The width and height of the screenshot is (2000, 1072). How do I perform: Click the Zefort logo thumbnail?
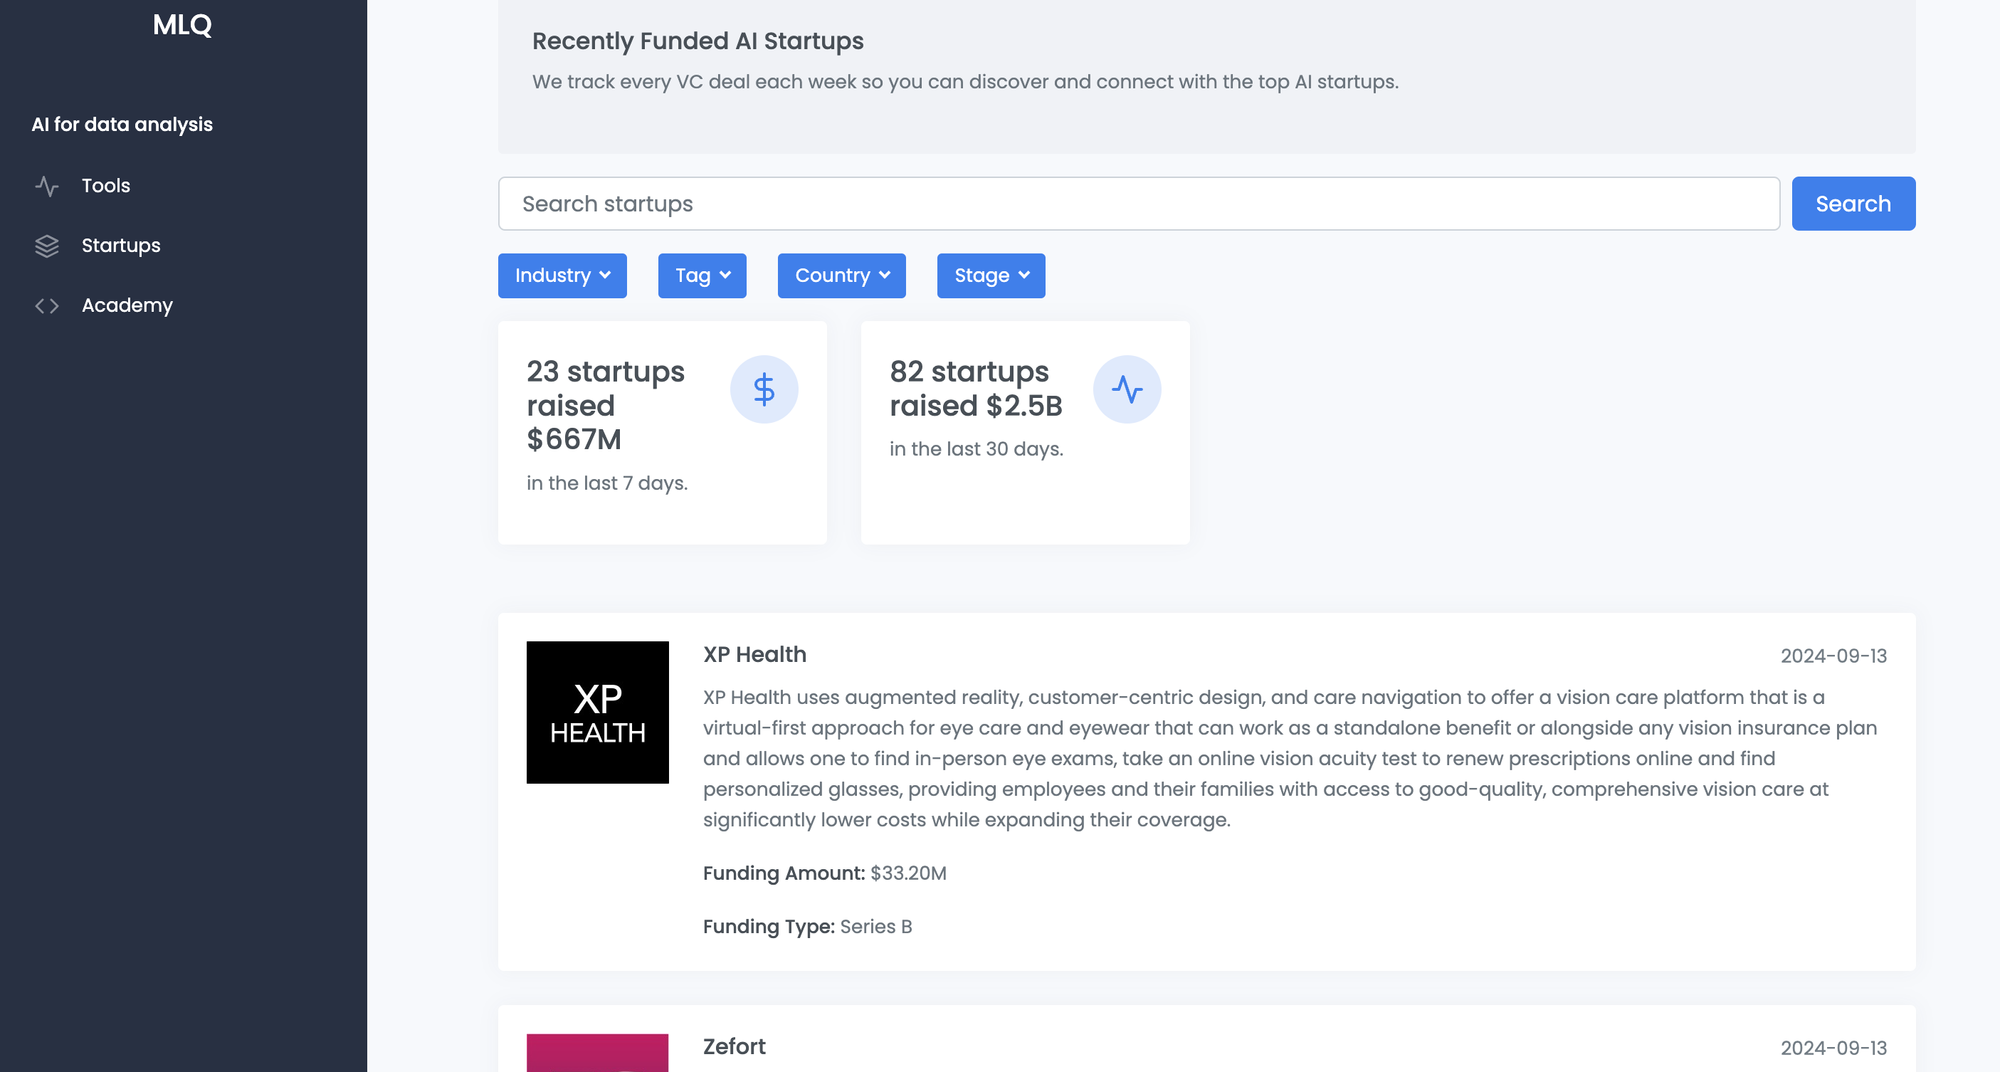pos(598,1053)
